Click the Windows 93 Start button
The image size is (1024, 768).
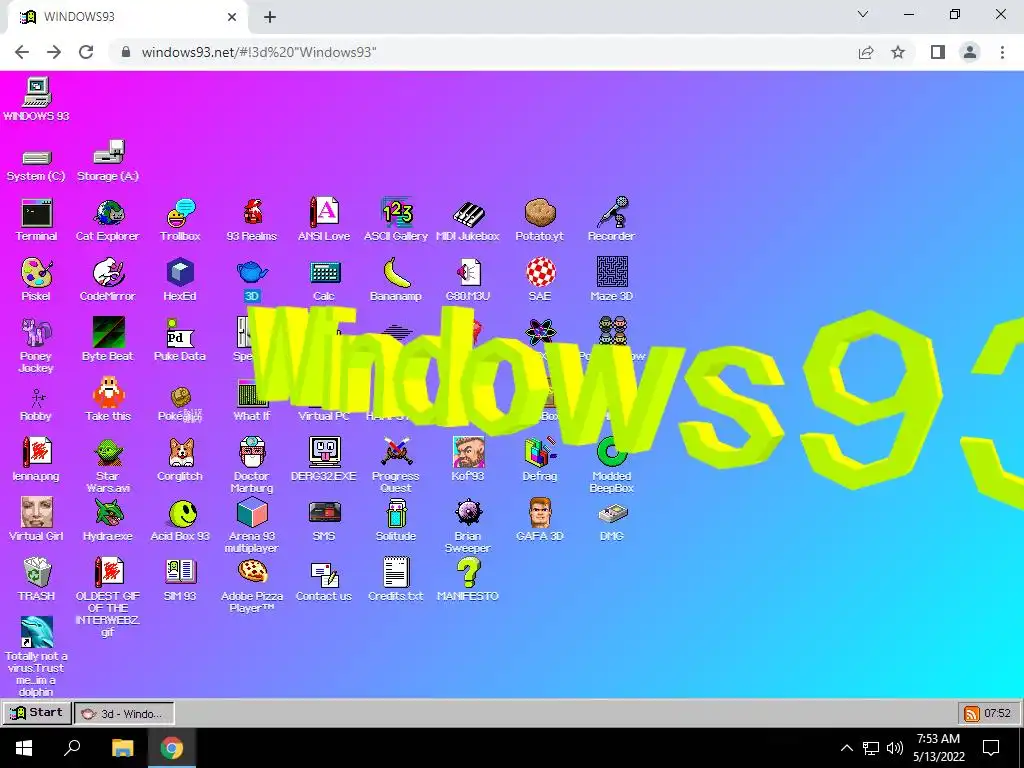(x=37, y=712)
